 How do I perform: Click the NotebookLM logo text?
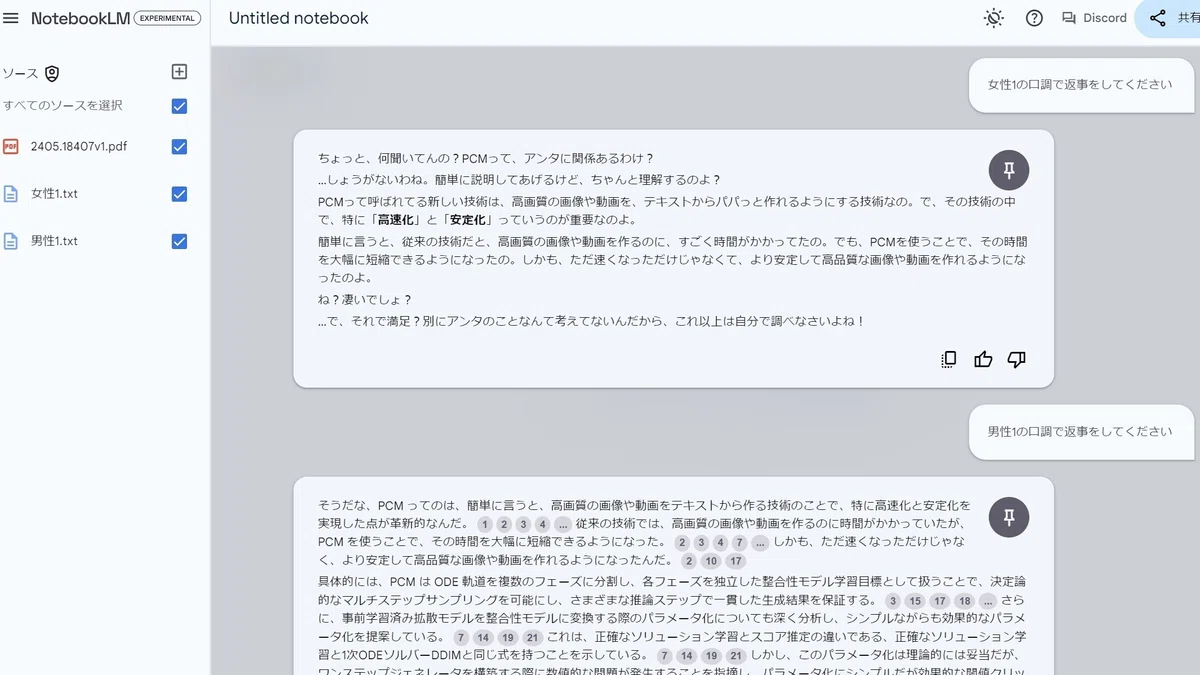tap(80, 18)
